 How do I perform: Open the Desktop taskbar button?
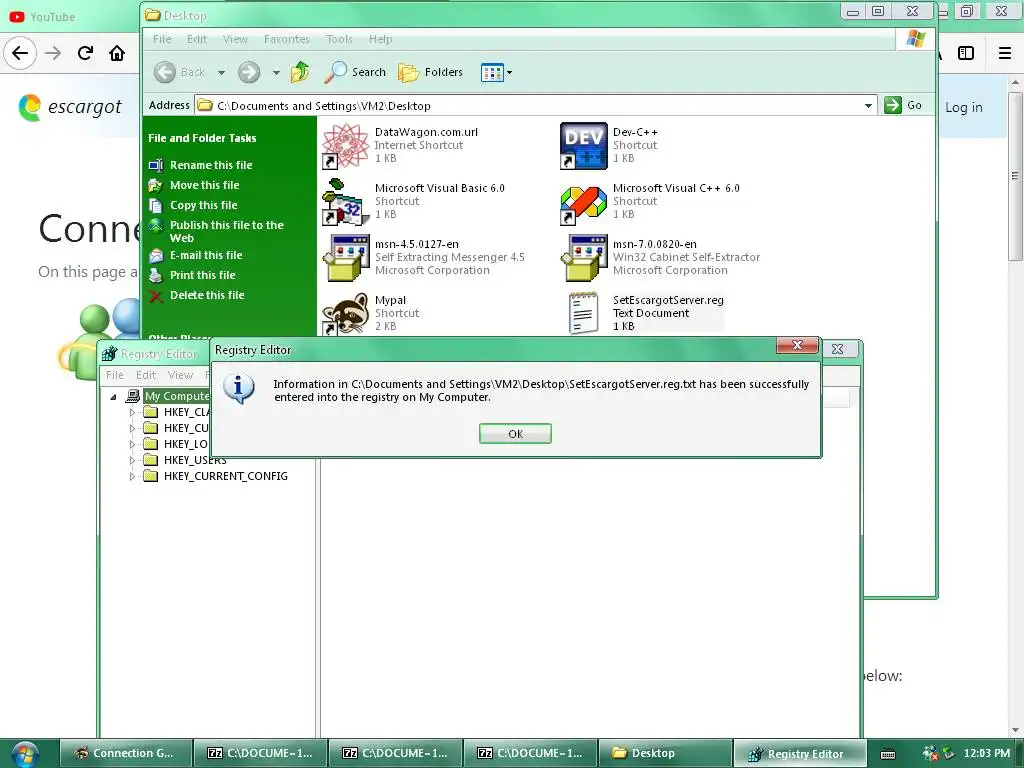pos(665,753)
